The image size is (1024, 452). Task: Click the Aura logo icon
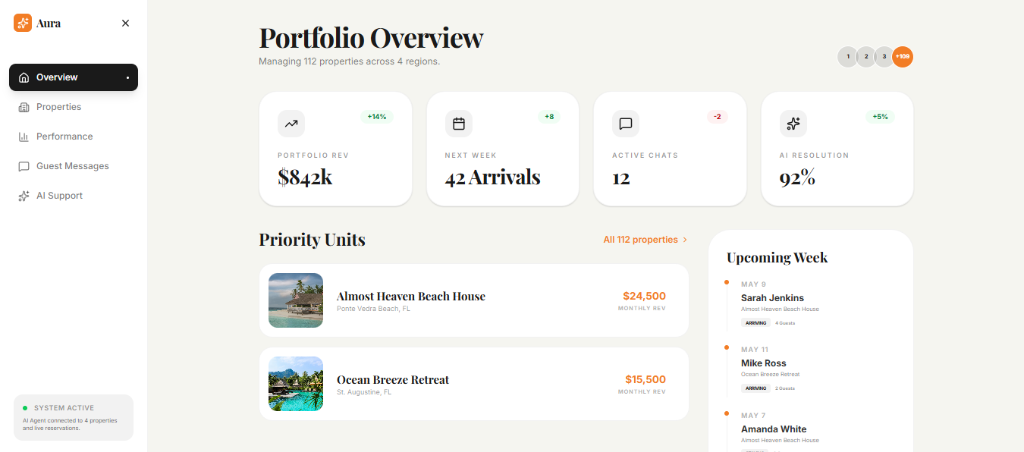[23, 23]
